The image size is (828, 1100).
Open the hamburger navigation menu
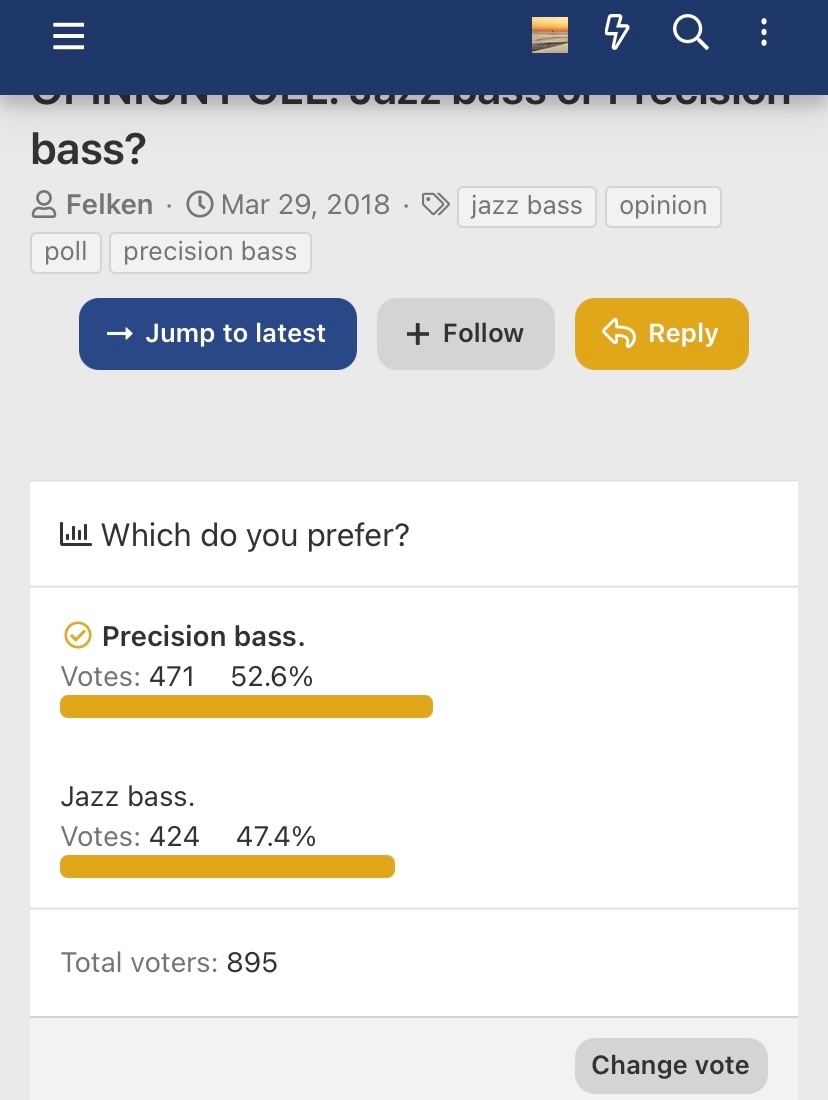69,36
